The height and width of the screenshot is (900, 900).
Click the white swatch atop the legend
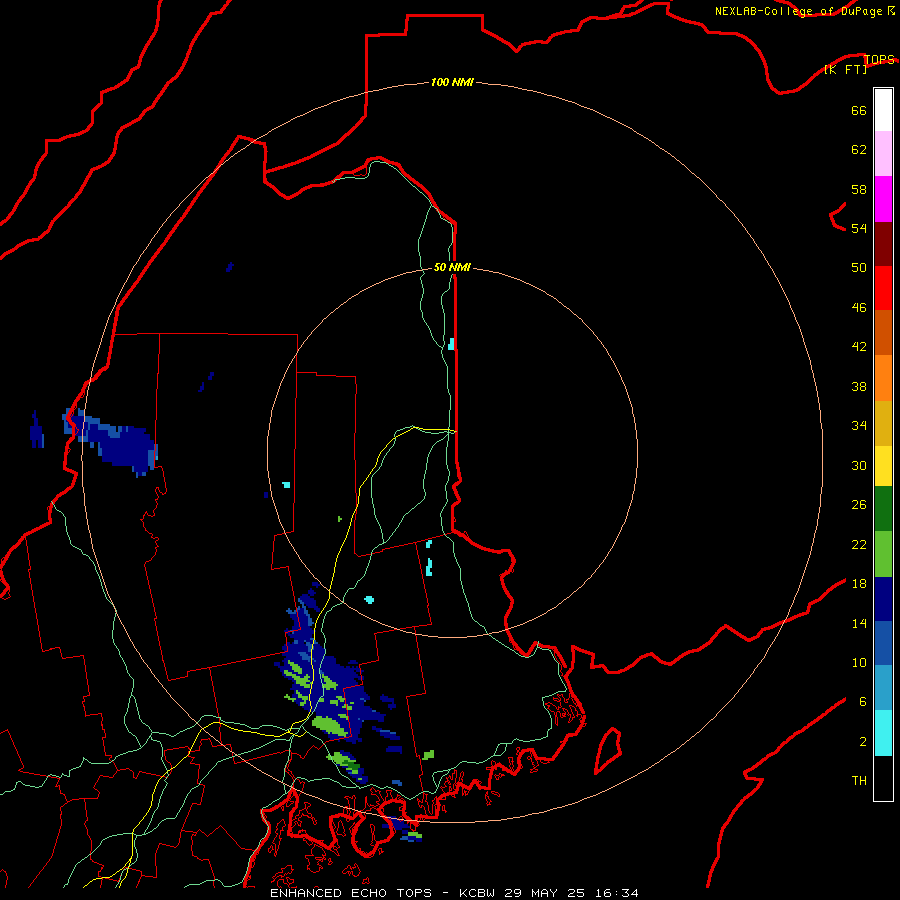(x=883, y=110)
